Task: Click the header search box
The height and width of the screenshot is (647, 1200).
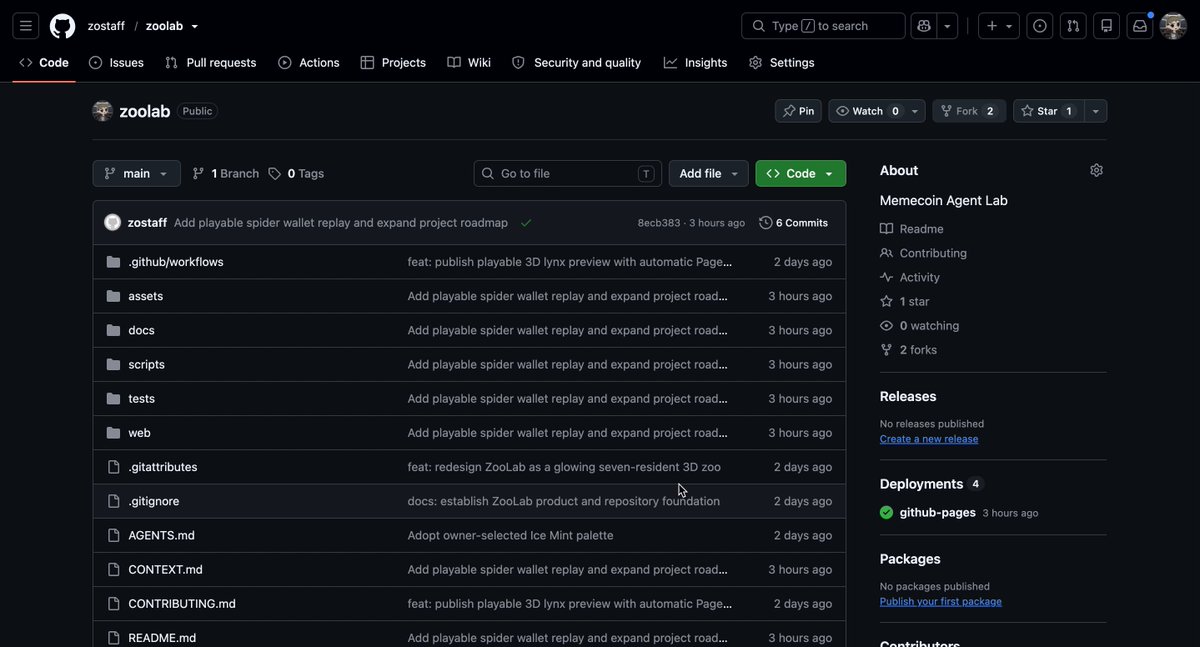Action: point(823,26)
